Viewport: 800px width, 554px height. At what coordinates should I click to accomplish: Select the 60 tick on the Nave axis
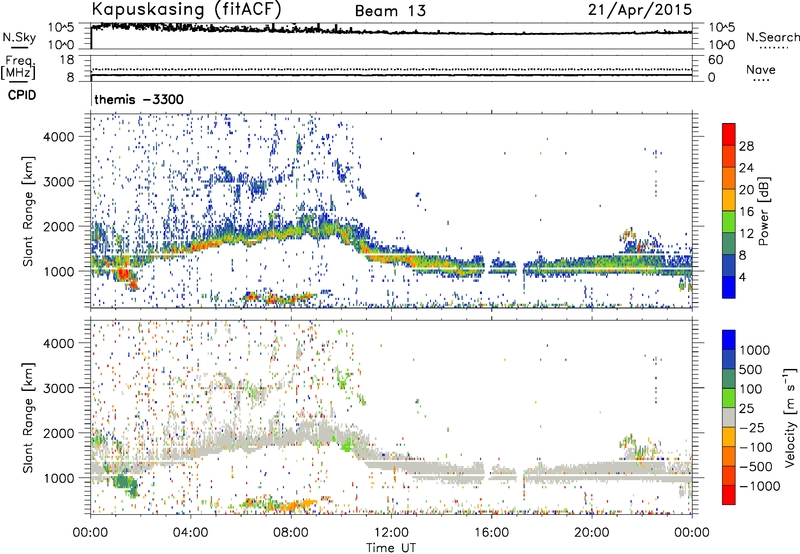[715, 60]
